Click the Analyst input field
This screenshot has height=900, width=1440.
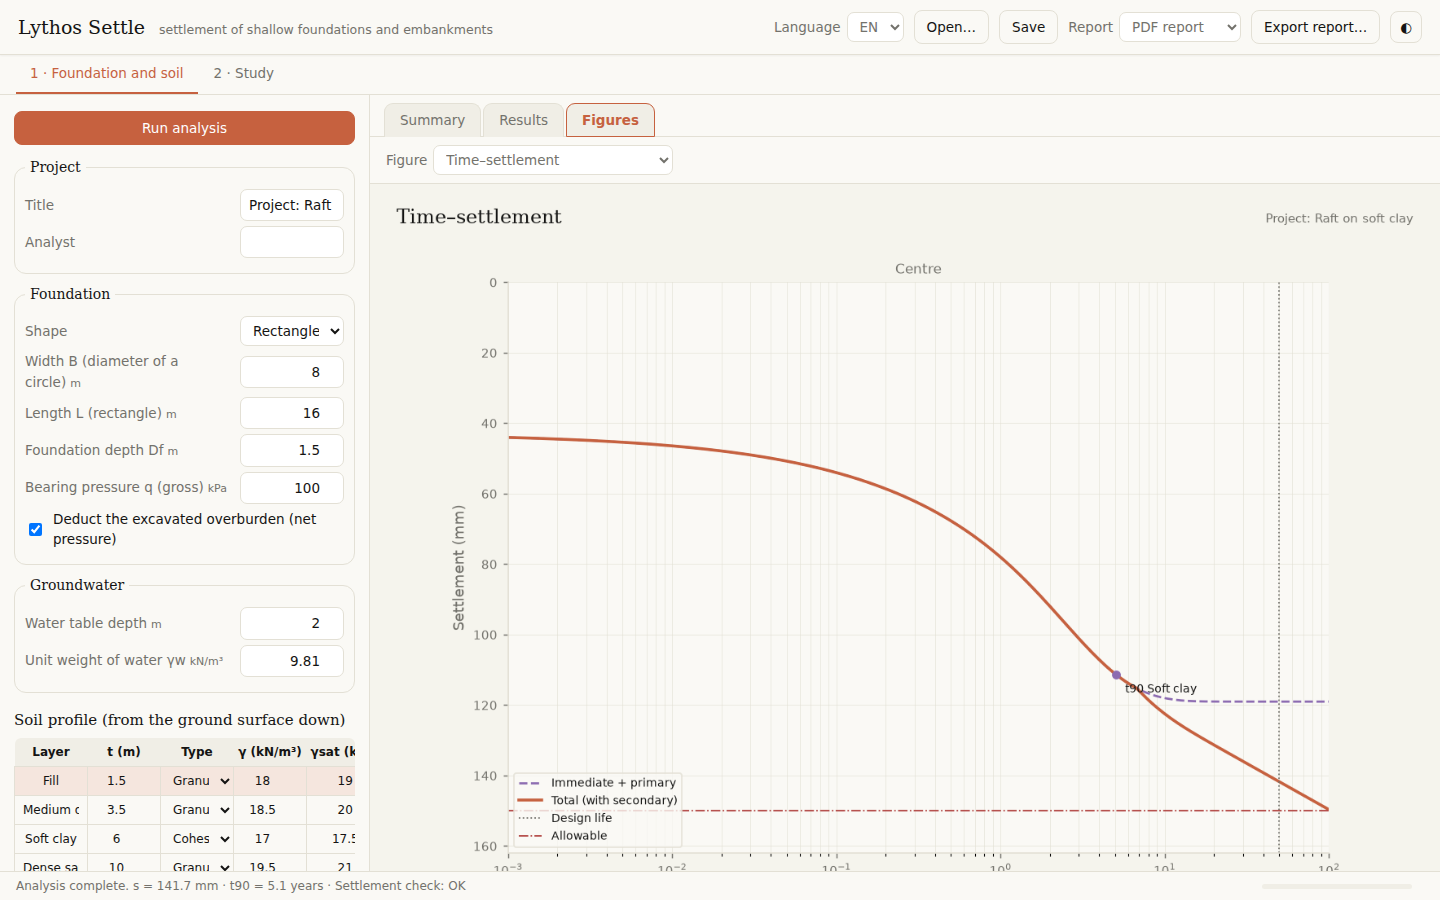292,242
